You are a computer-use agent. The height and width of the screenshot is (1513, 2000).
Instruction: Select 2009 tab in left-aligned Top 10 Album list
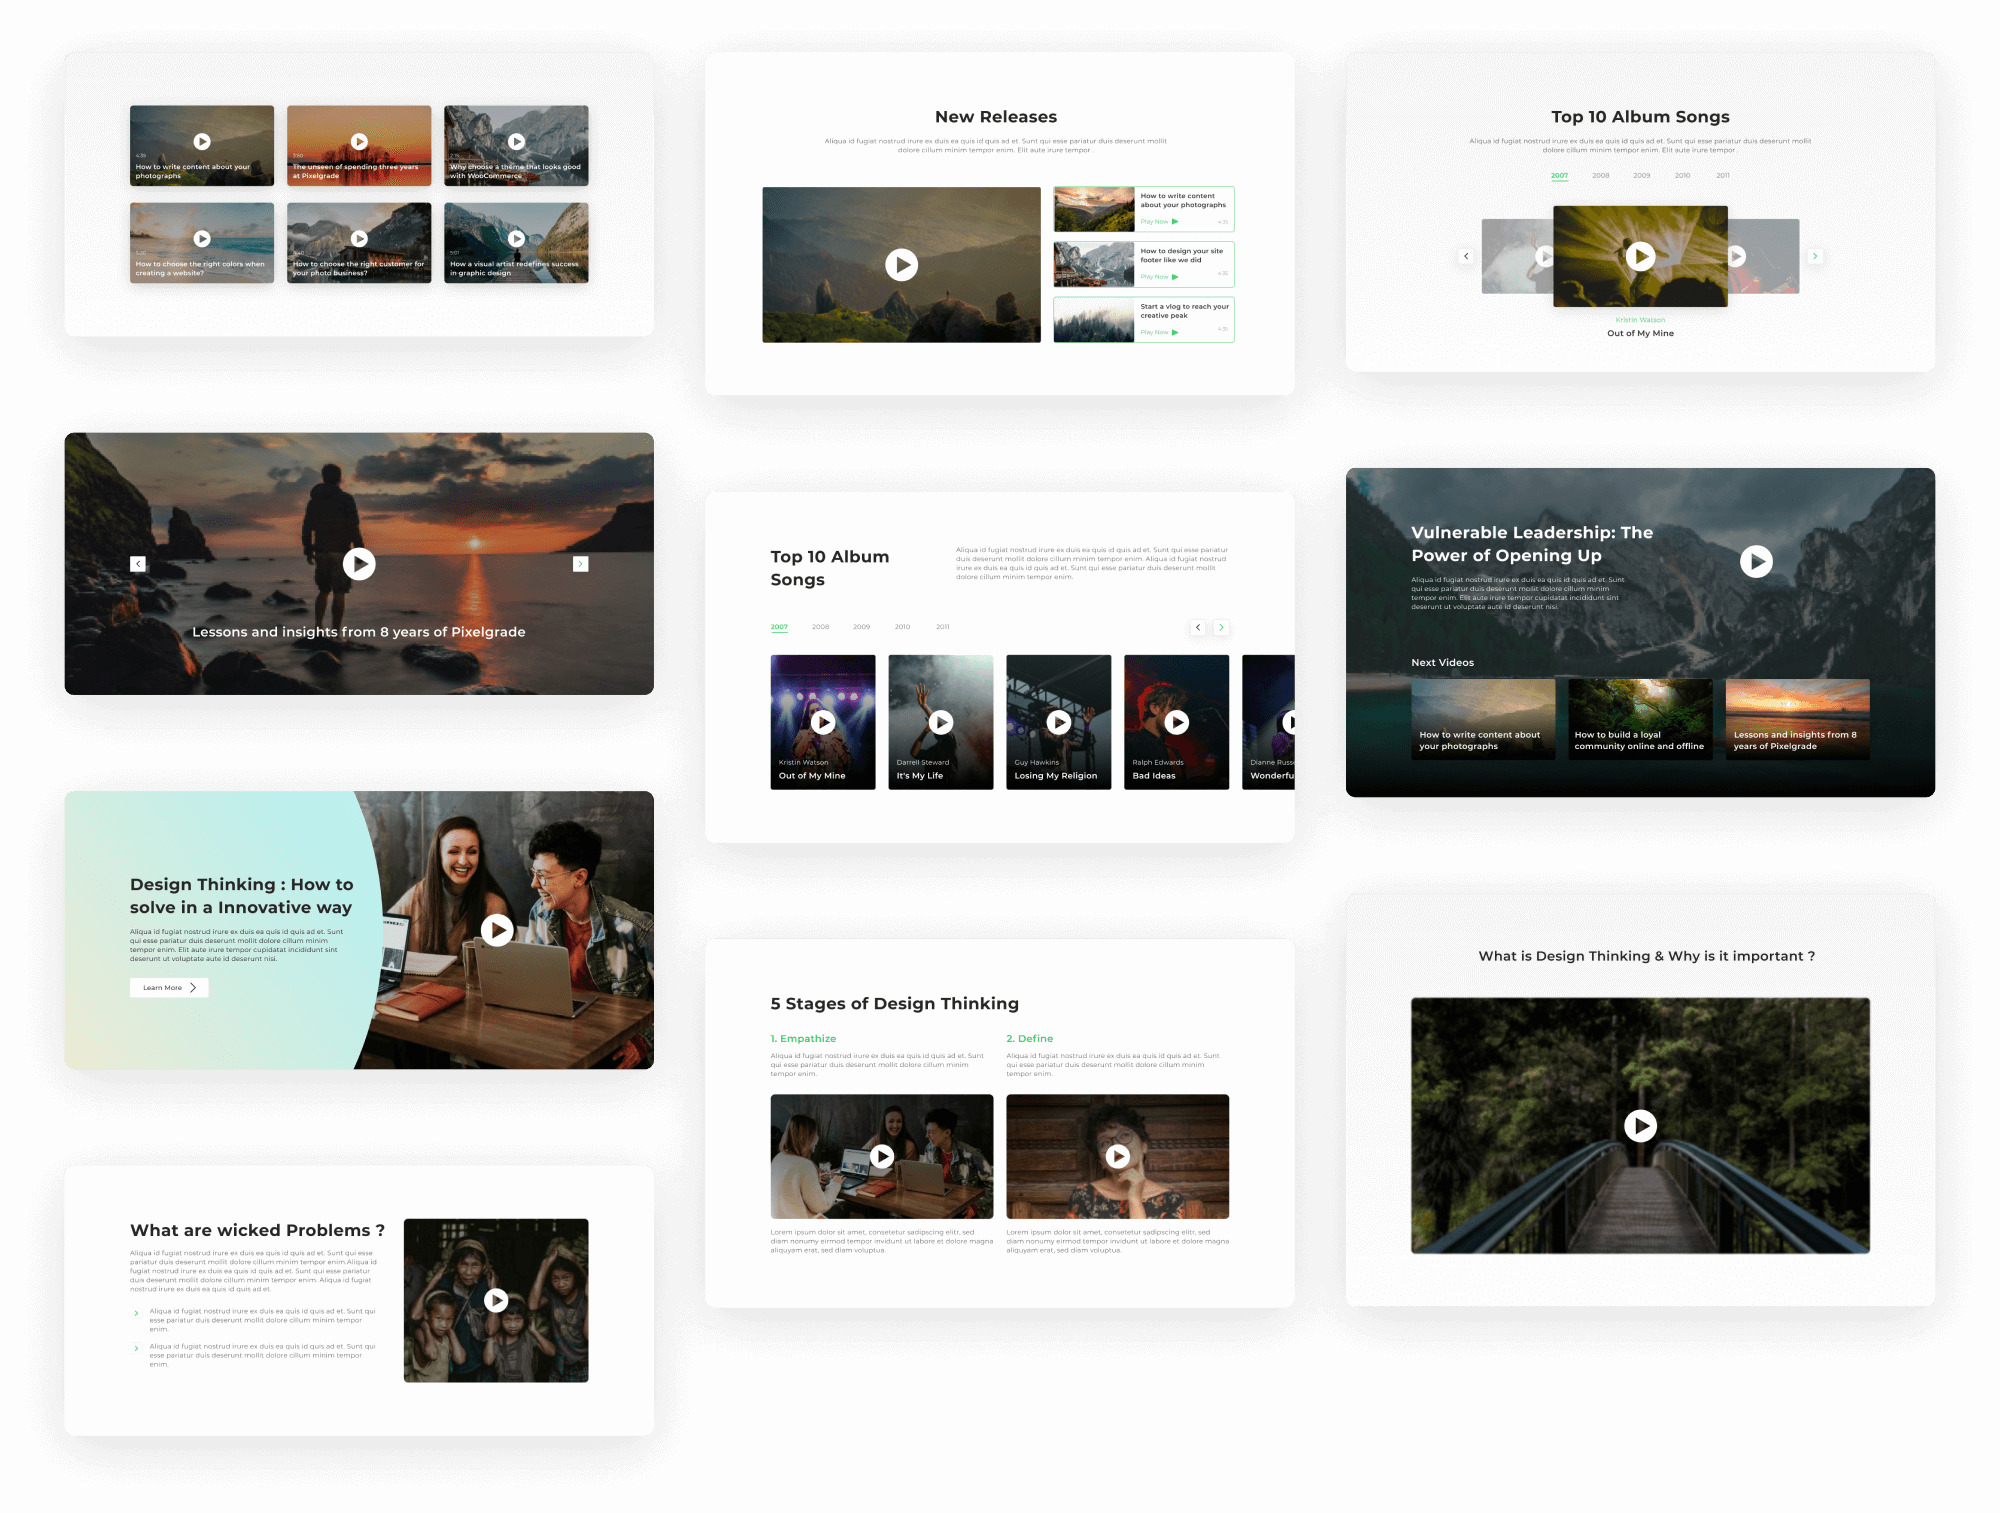(861, 627)
